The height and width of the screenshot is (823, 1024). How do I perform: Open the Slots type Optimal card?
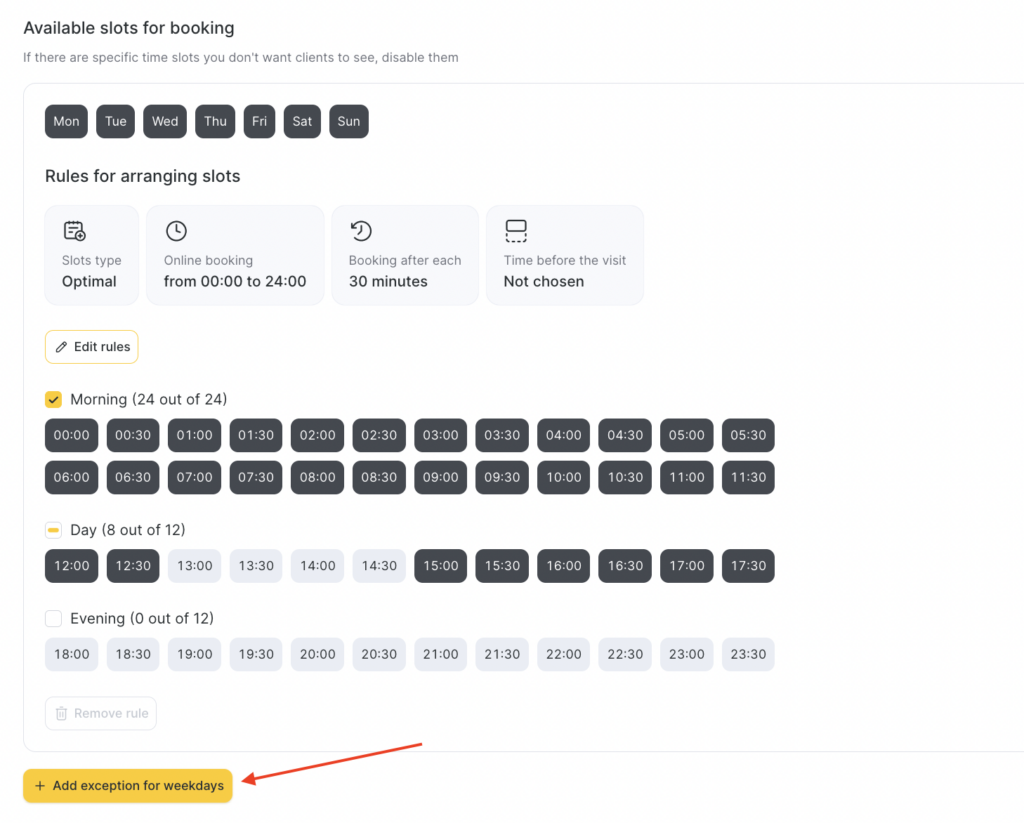click(x=91, y=256)
